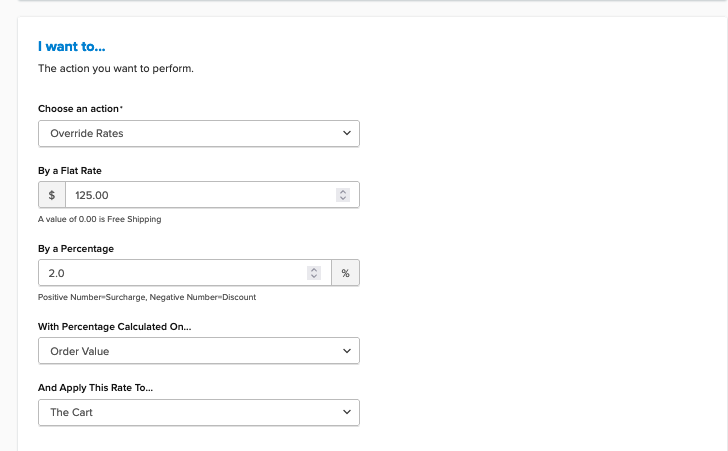Screen dimensions: 728x451
Task: Increase flat rate with the up stepper arrow
Action: pyautogui.click(x=343, y=191)
